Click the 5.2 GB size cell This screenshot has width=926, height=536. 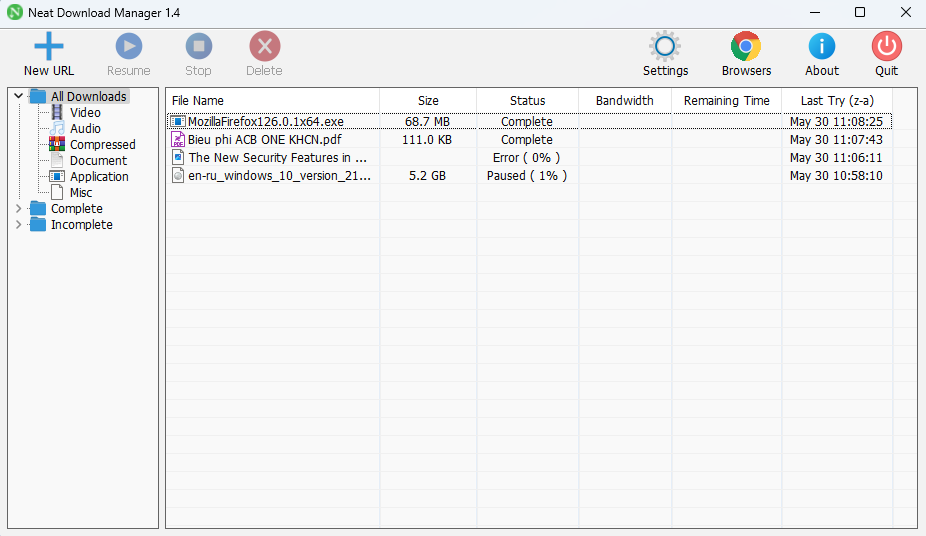(428, 175)
